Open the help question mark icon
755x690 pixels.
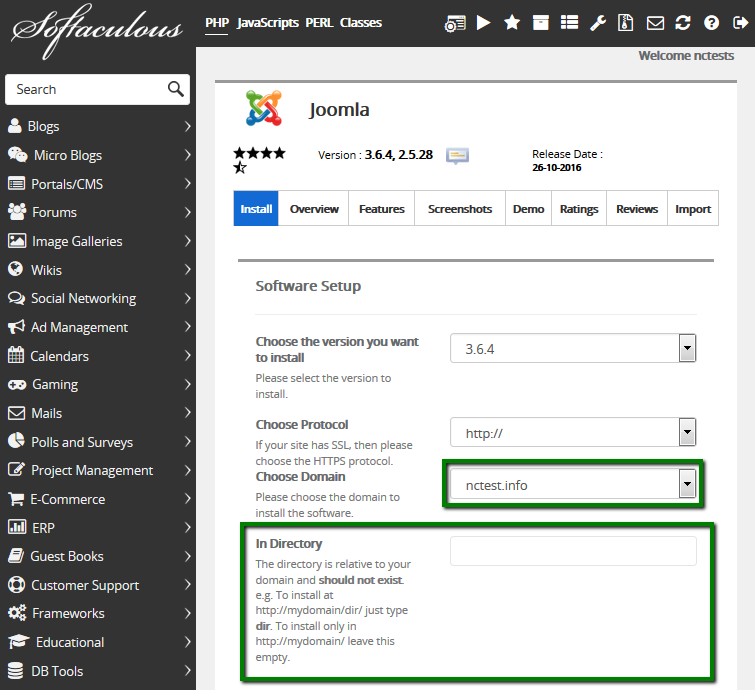coord(711,22)
